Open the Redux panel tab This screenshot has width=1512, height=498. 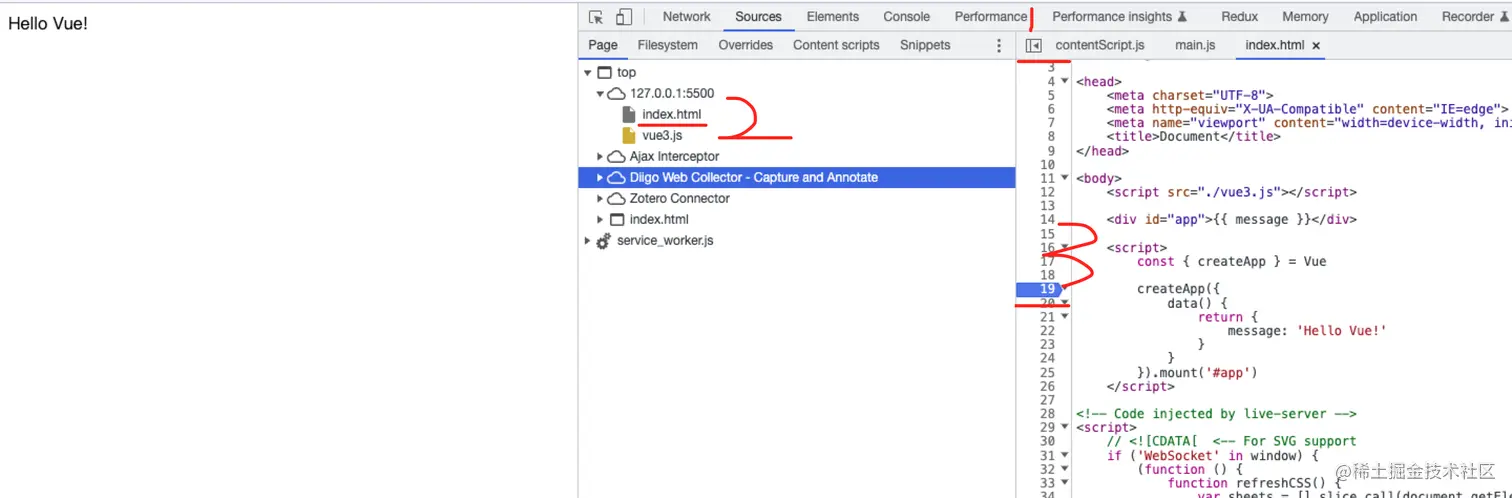[x=1239, y=17]
